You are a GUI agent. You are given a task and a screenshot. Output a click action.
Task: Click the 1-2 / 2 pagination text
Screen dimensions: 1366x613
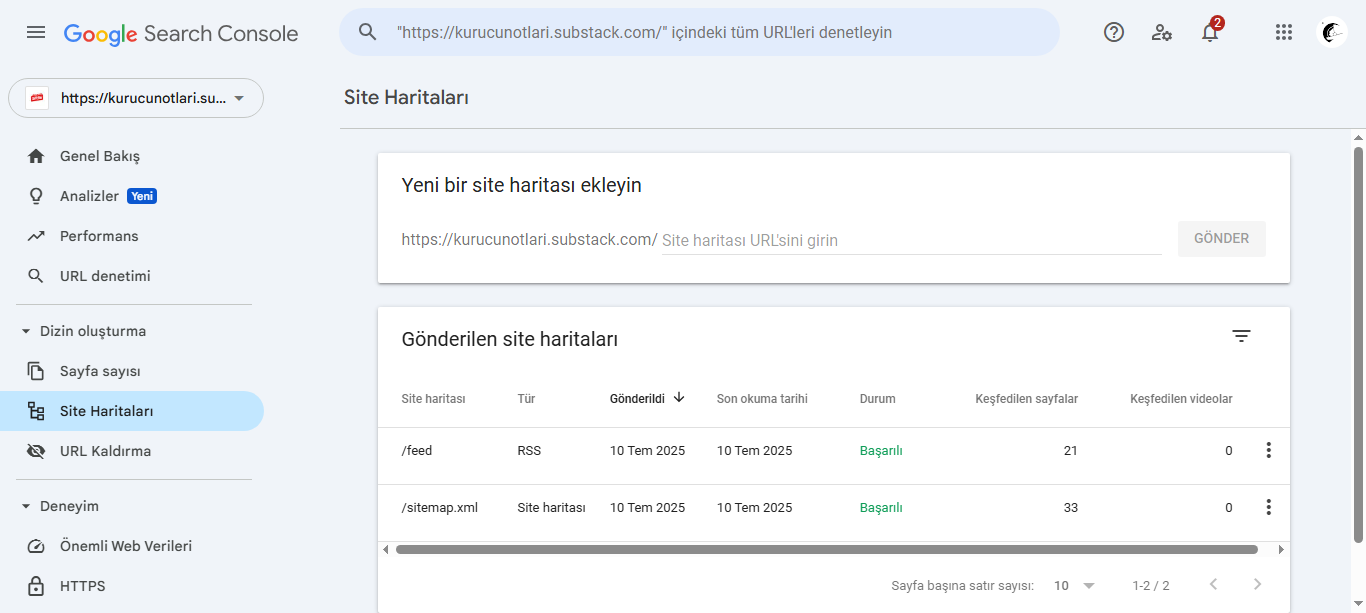[1151, 585]
